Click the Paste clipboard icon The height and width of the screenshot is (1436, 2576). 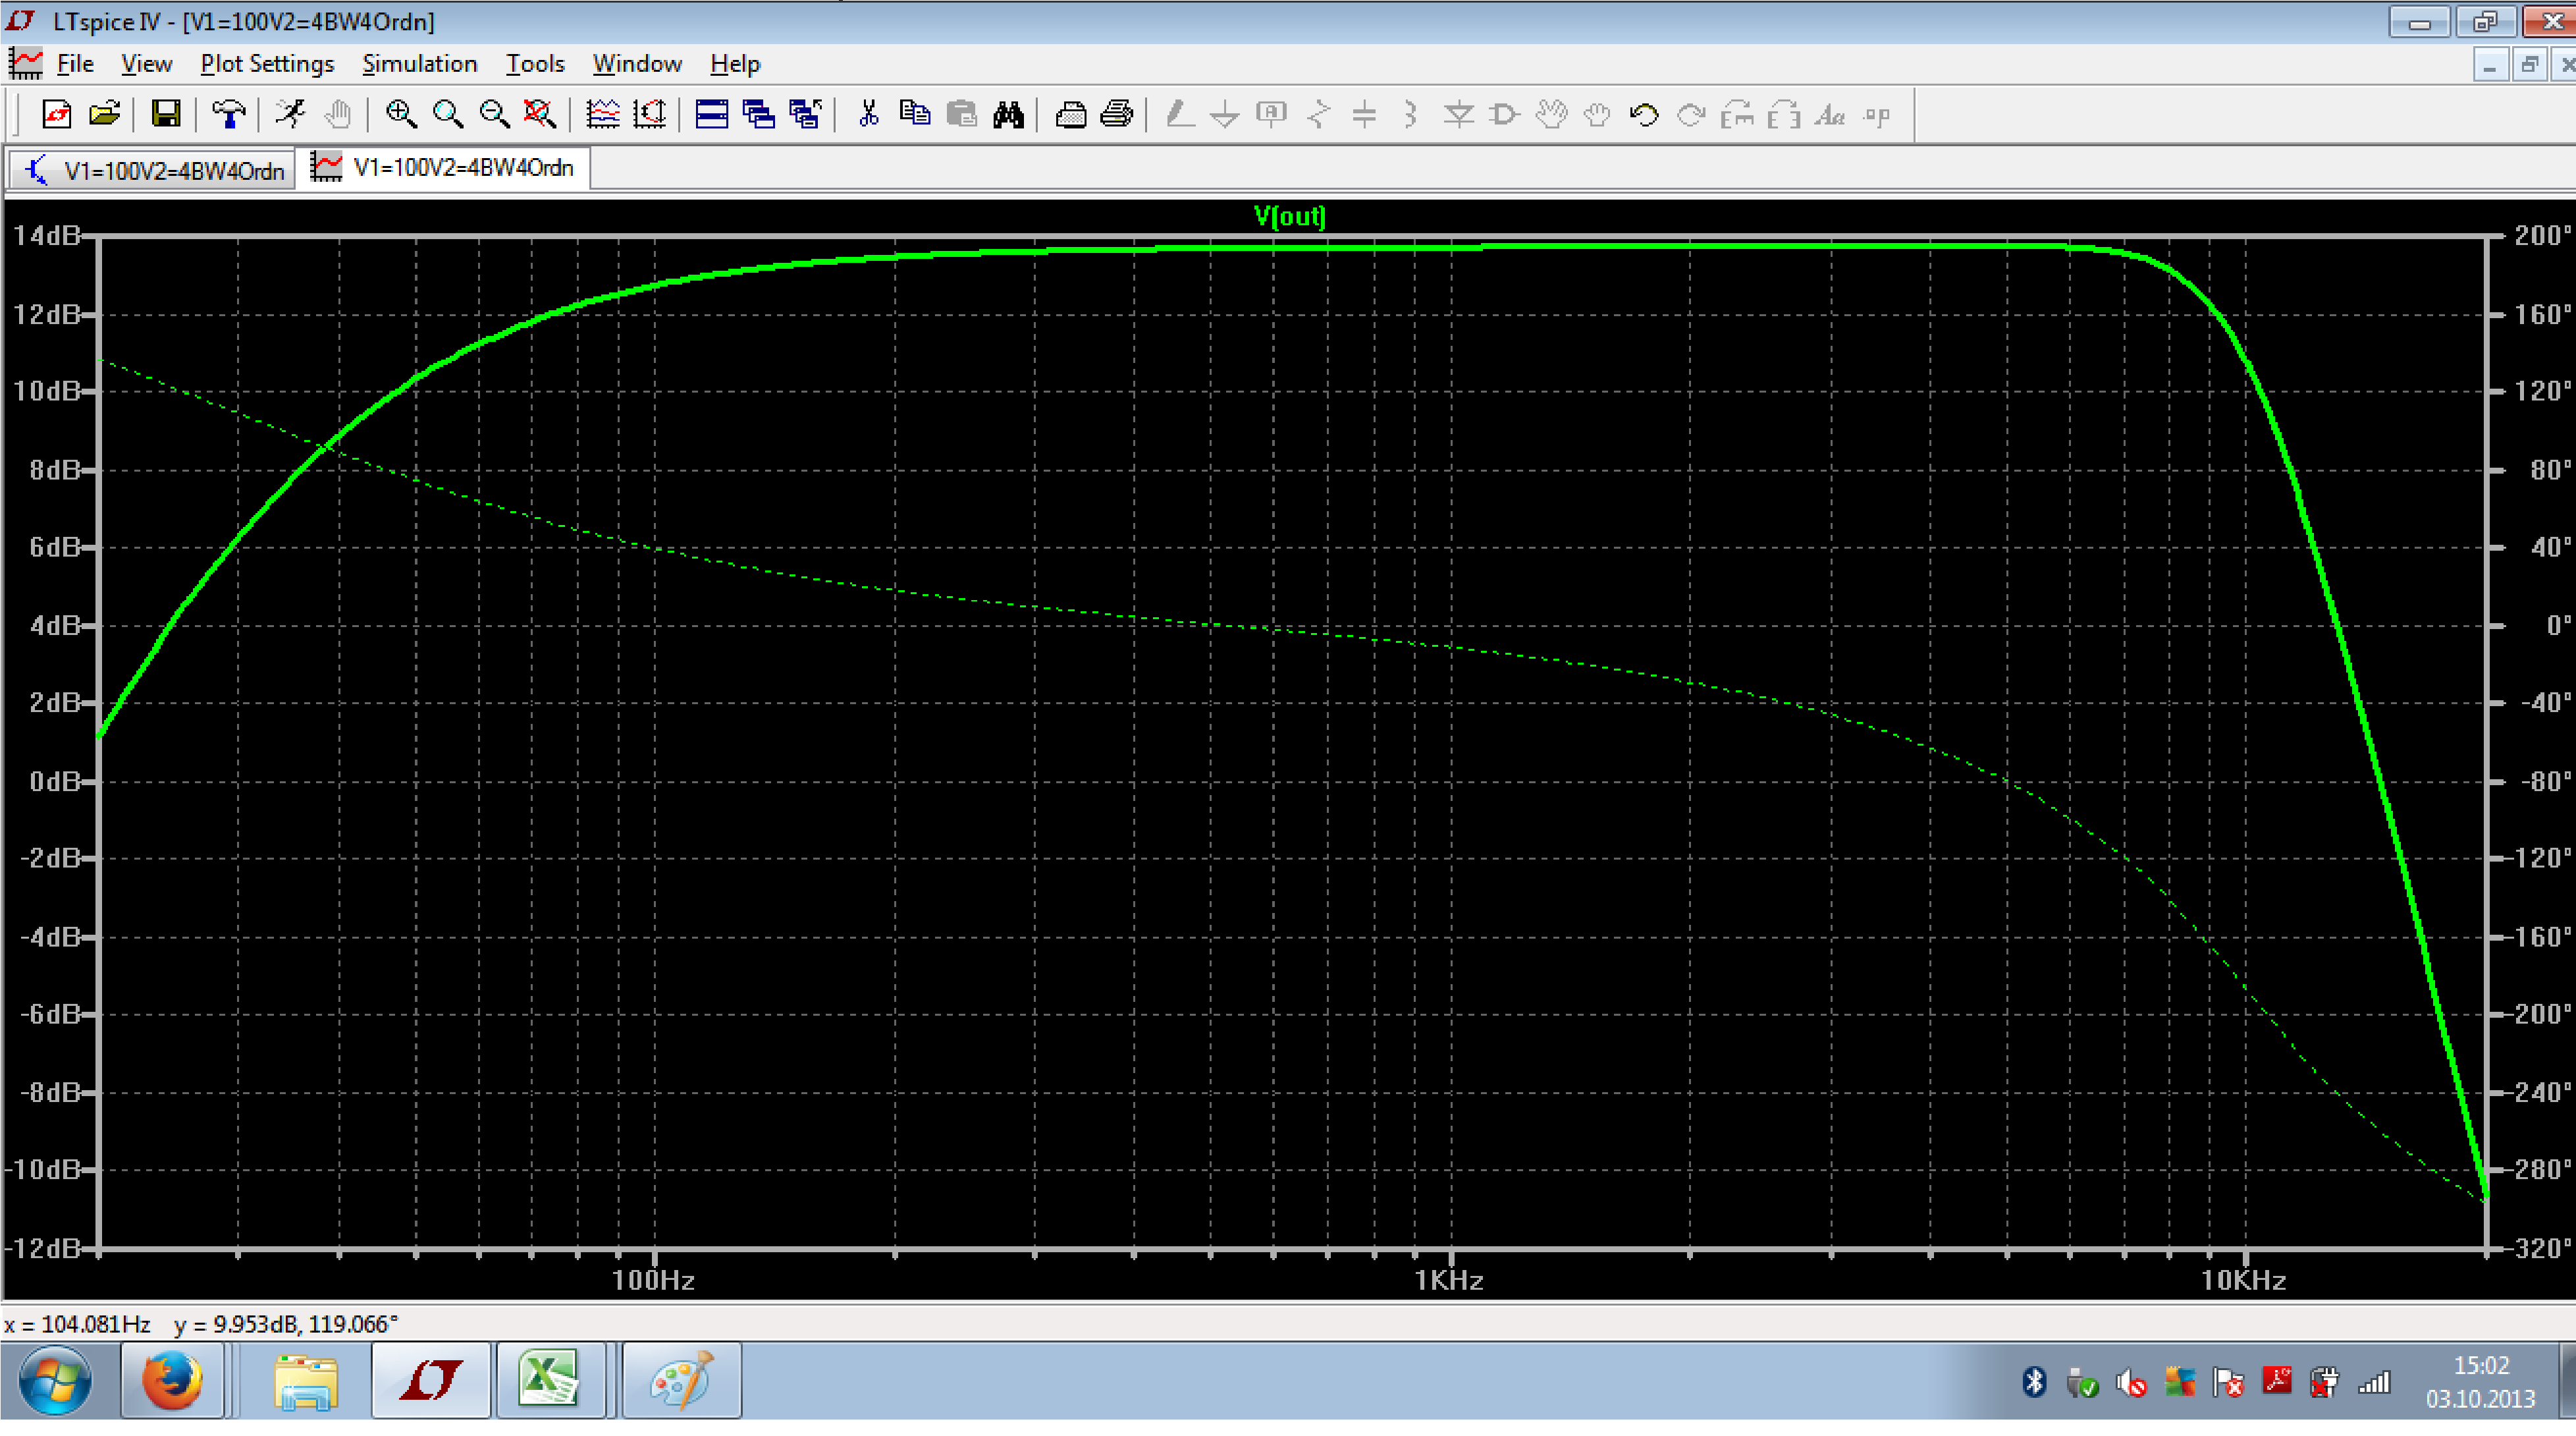(962, 114)
